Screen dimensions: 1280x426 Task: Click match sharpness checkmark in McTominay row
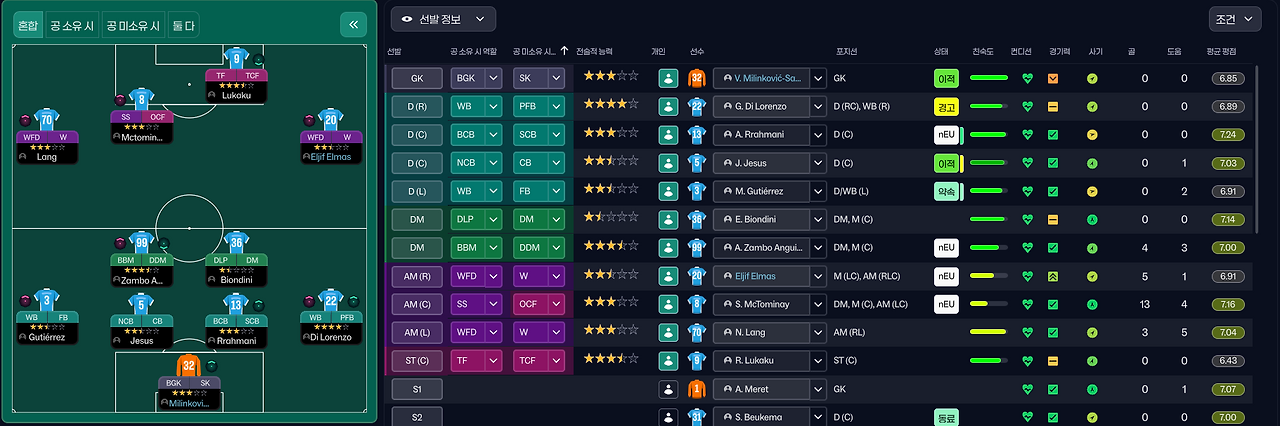pos(1053,304)
